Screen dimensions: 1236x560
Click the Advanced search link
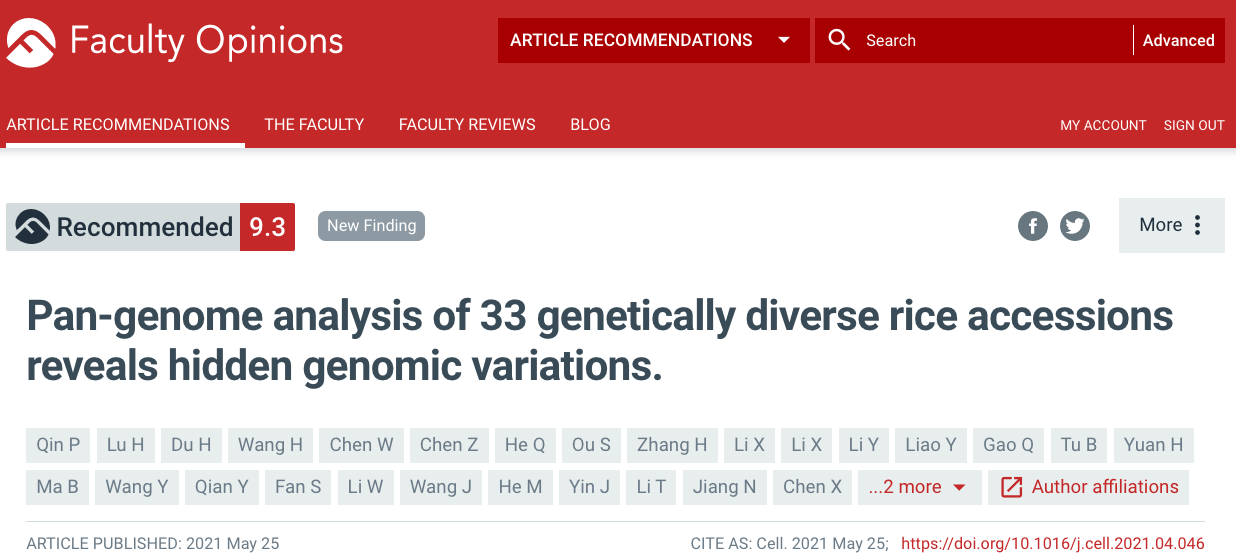[x=1178, y=40]
